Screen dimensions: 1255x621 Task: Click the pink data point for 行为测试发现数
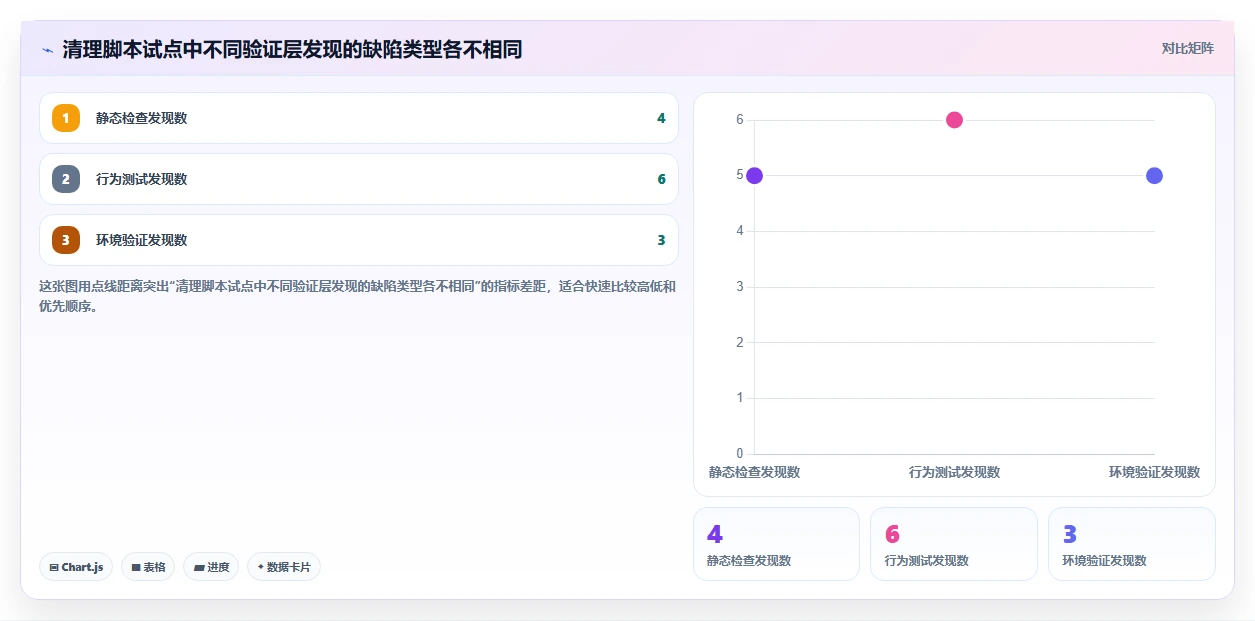point(954,120)
